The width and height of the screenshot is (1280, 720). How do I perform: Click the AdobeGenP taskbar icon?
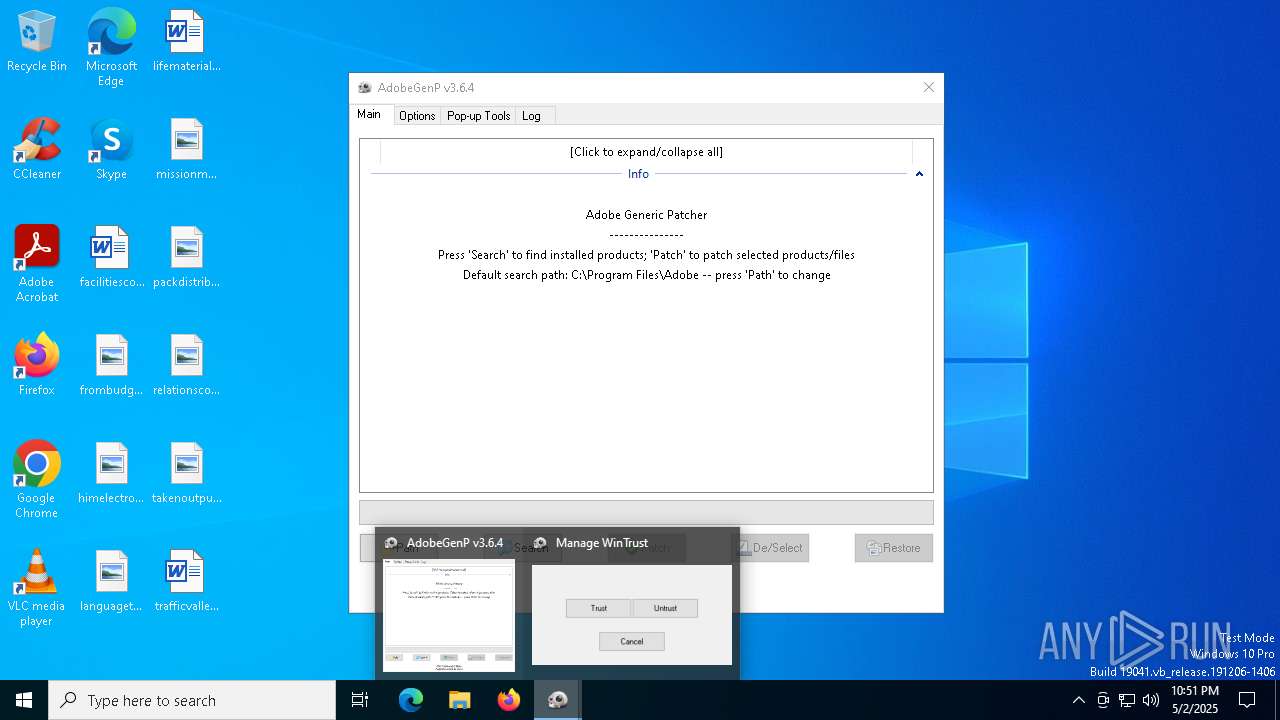558,700
